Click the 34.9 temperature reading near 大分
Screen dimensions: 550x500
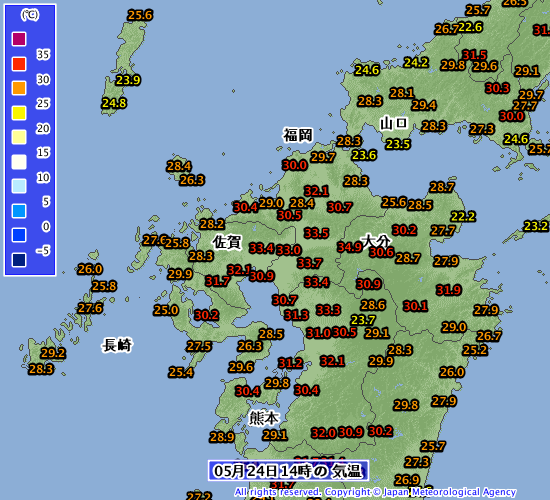click(349, 247)
